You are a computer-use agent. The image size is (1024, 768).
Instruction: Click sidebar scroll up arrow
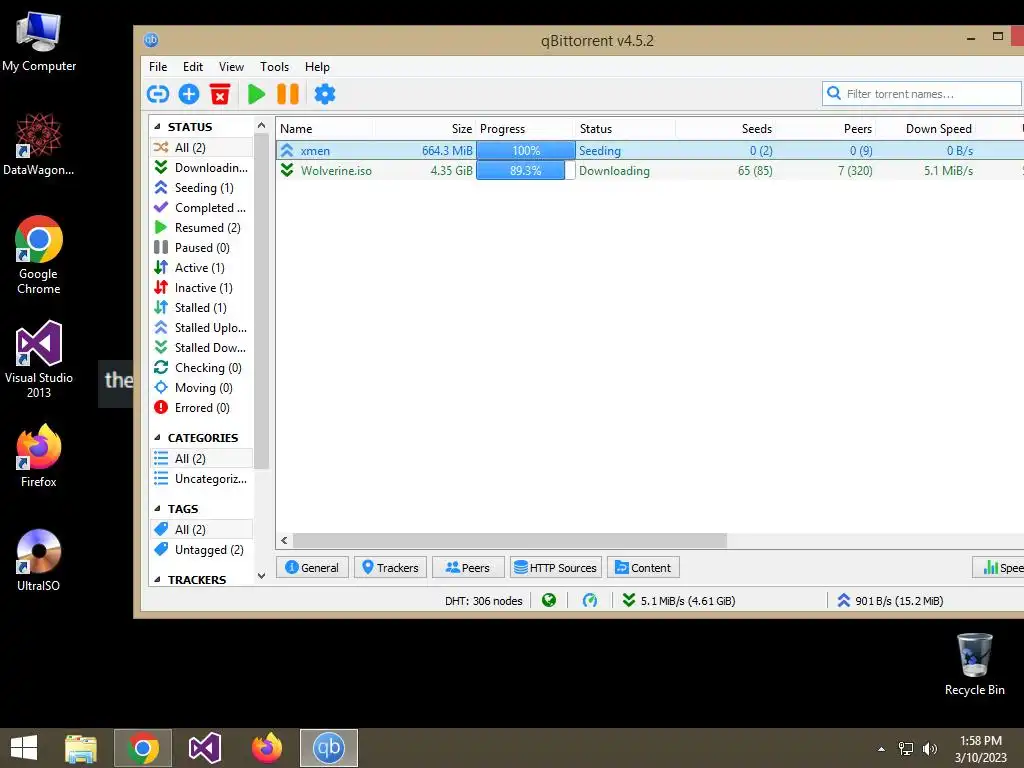click(261, 125)
